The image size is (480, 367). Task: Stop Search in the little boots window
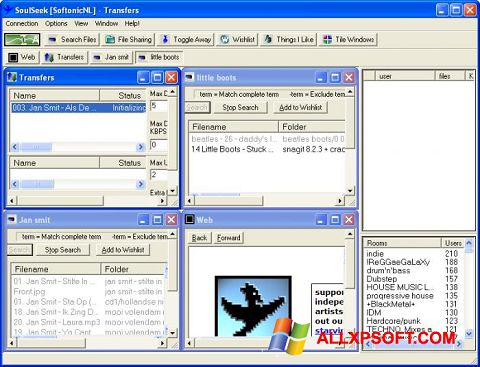pyautogui.click(x=240, y=107)
